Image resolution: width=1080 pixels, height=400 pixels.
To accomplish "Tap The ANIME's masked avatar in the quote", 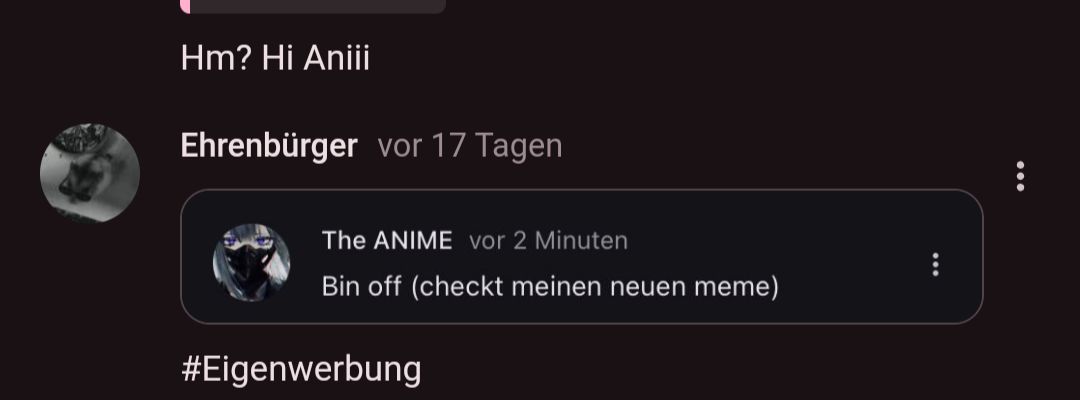I will coord(251,262).
